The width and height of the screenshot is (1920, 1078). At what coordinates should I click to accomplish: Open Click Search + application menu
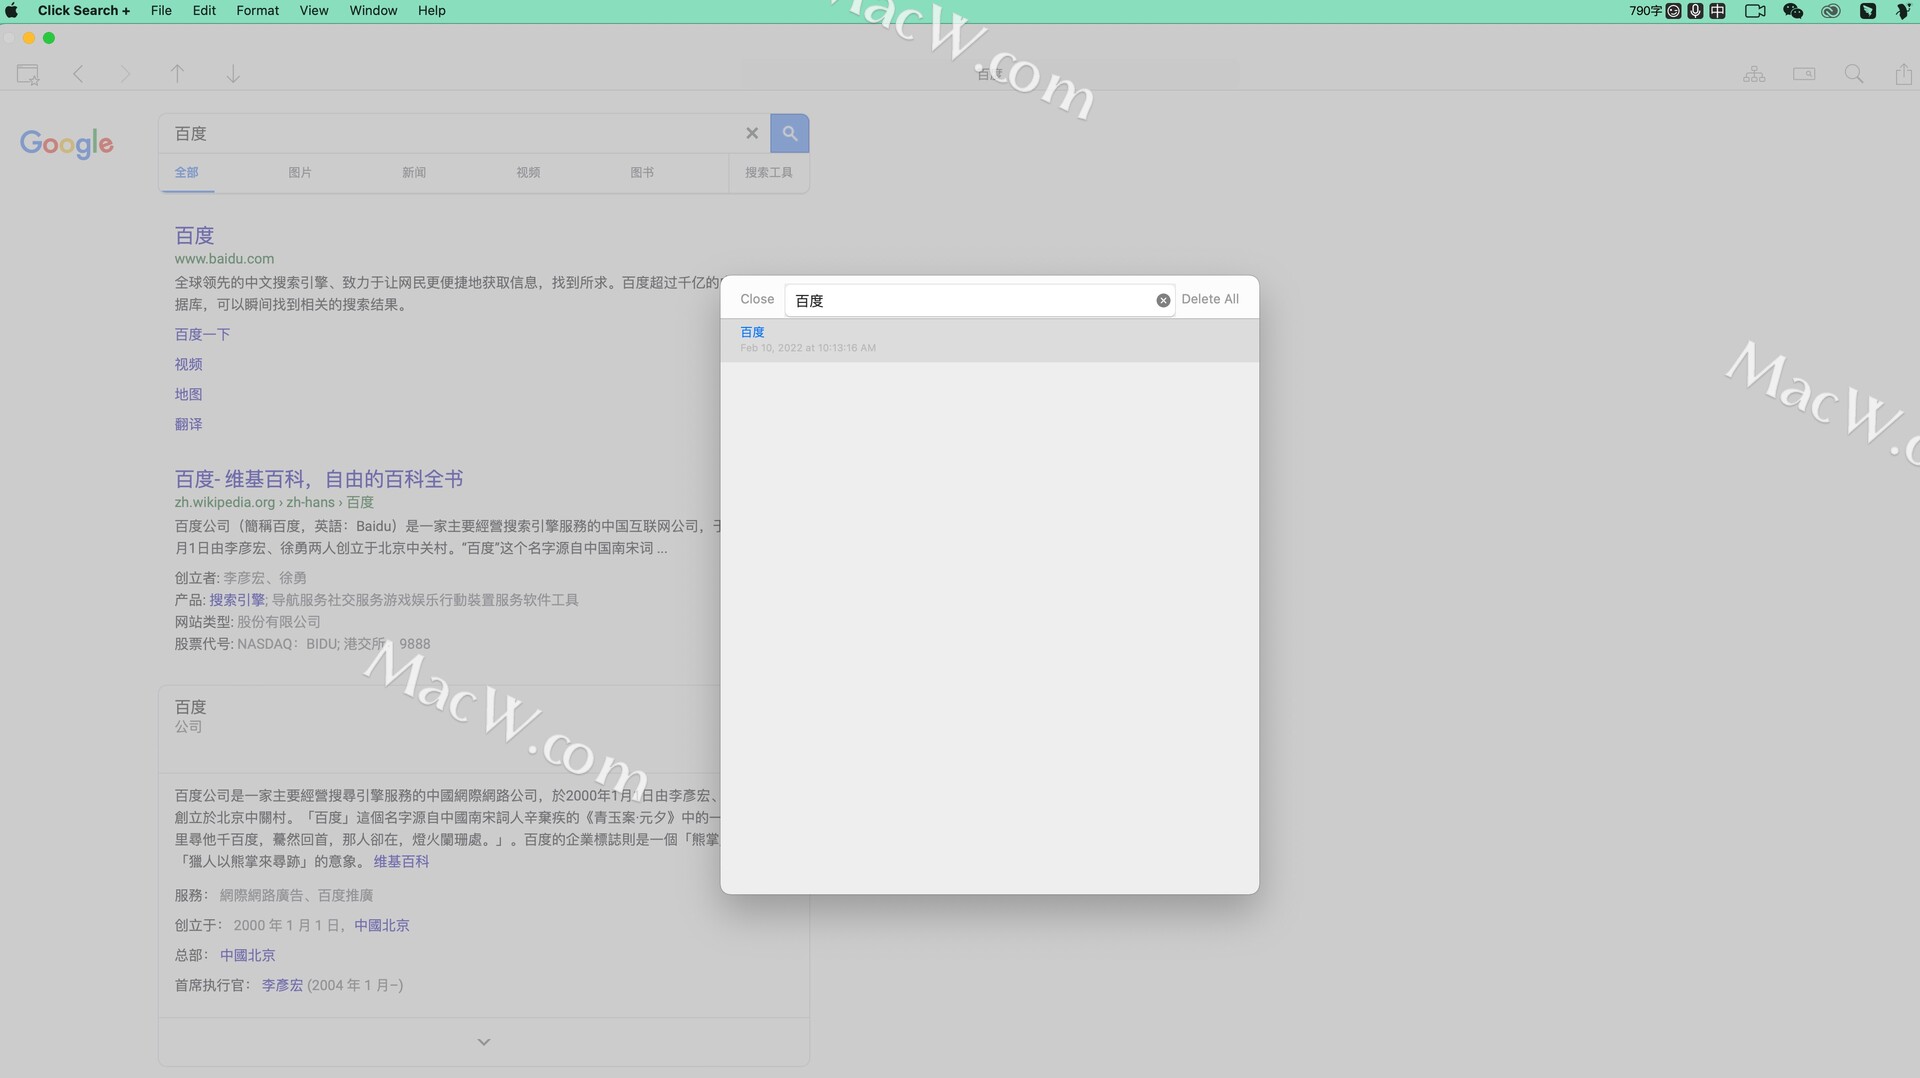click(x=84, y=11)
